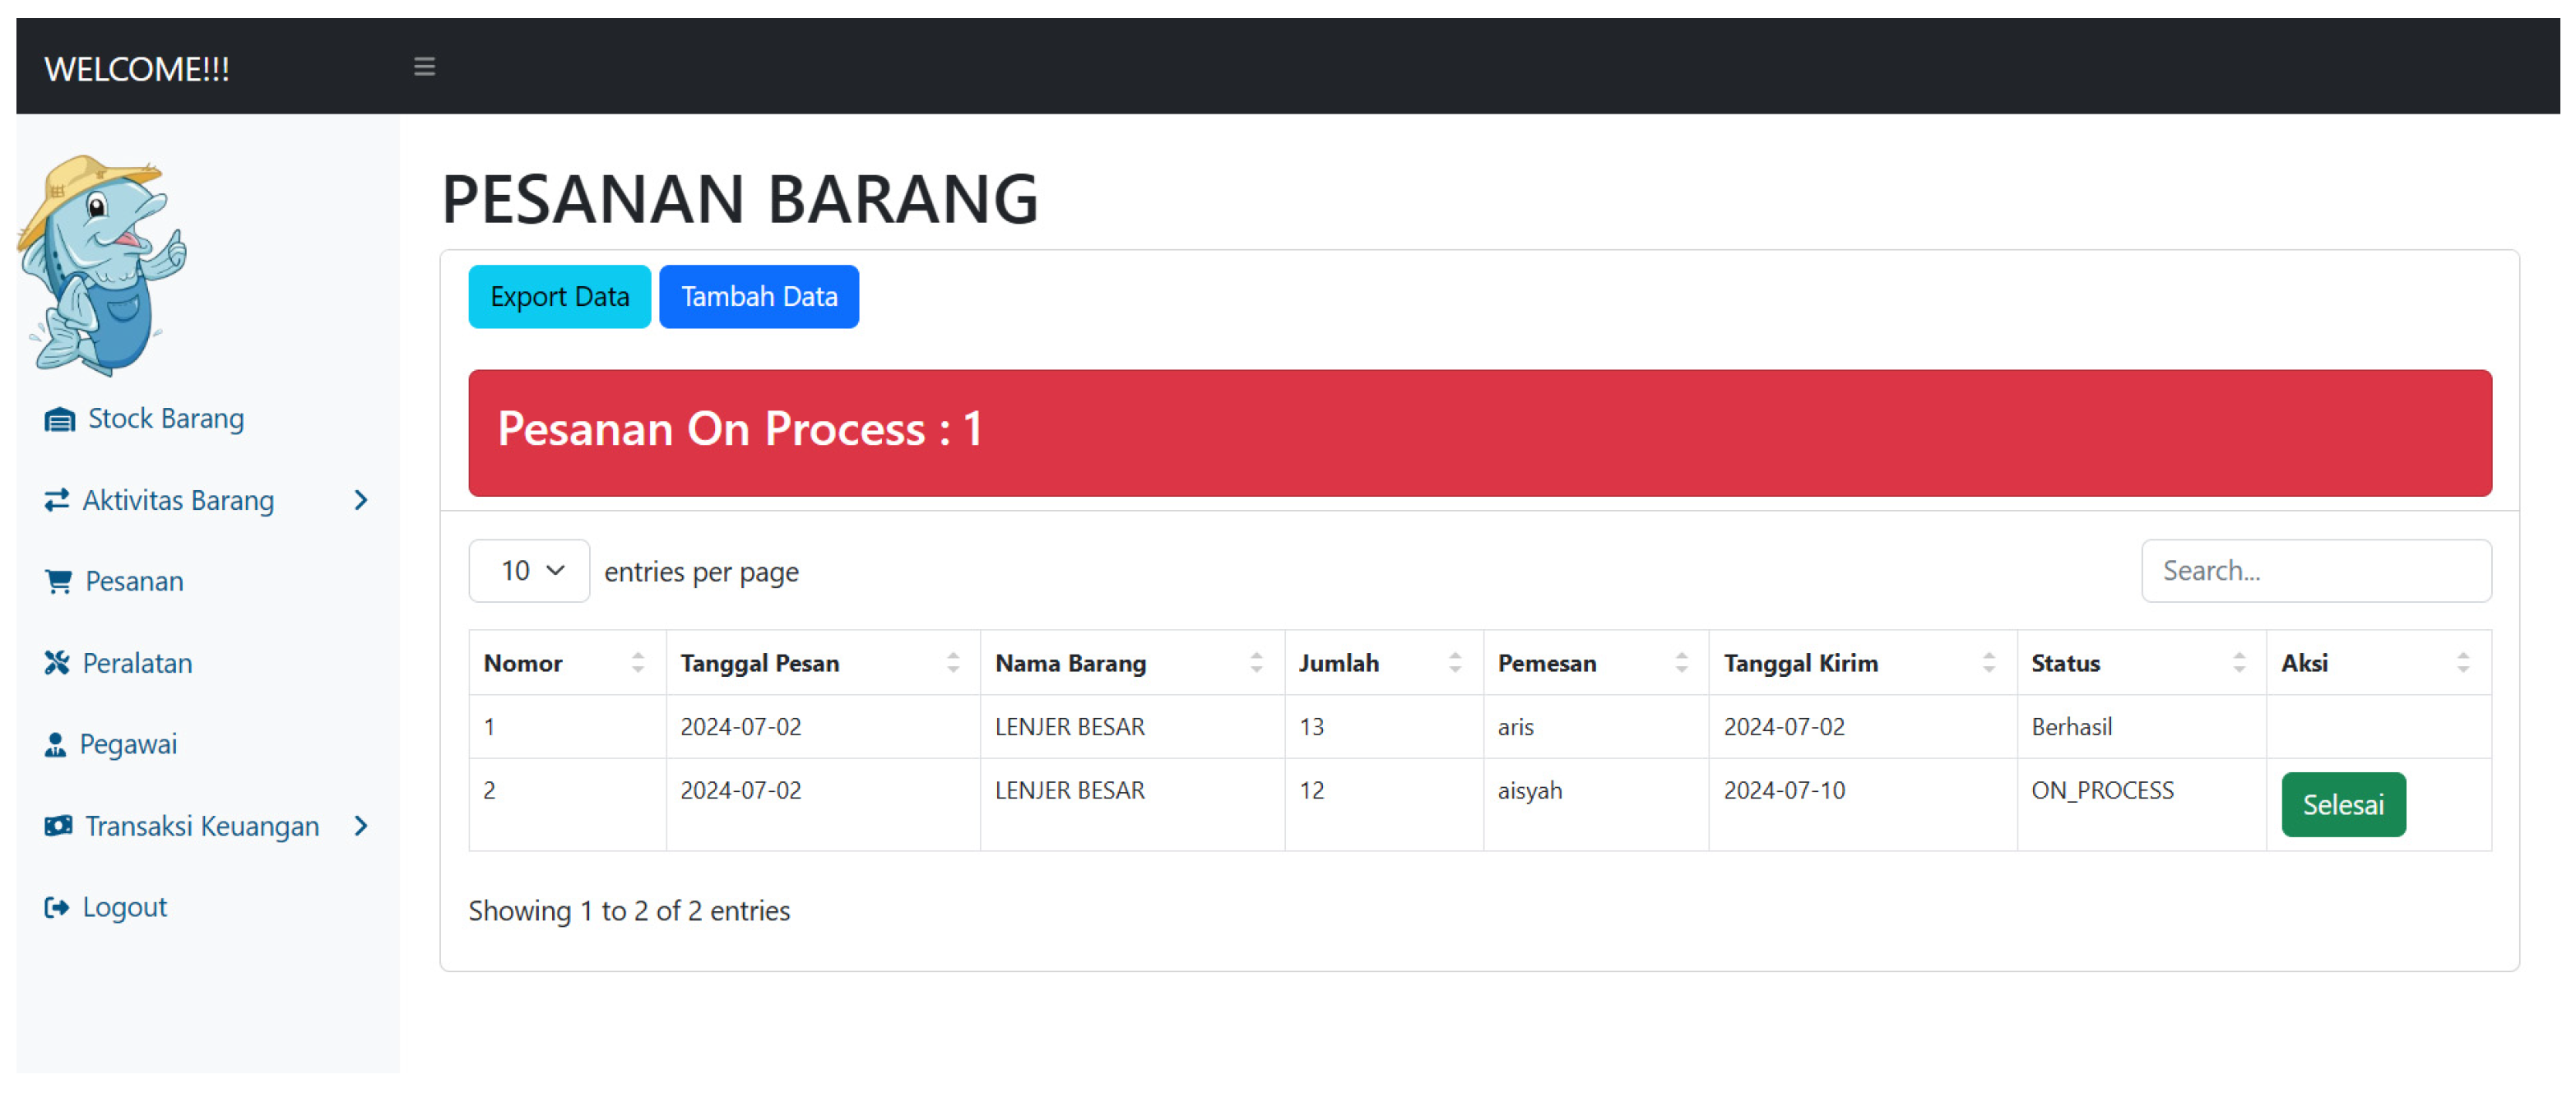Click the Aktivitas Barang exchange arrows icon
Screen dimensions: 2576x1093
point(56,500)
